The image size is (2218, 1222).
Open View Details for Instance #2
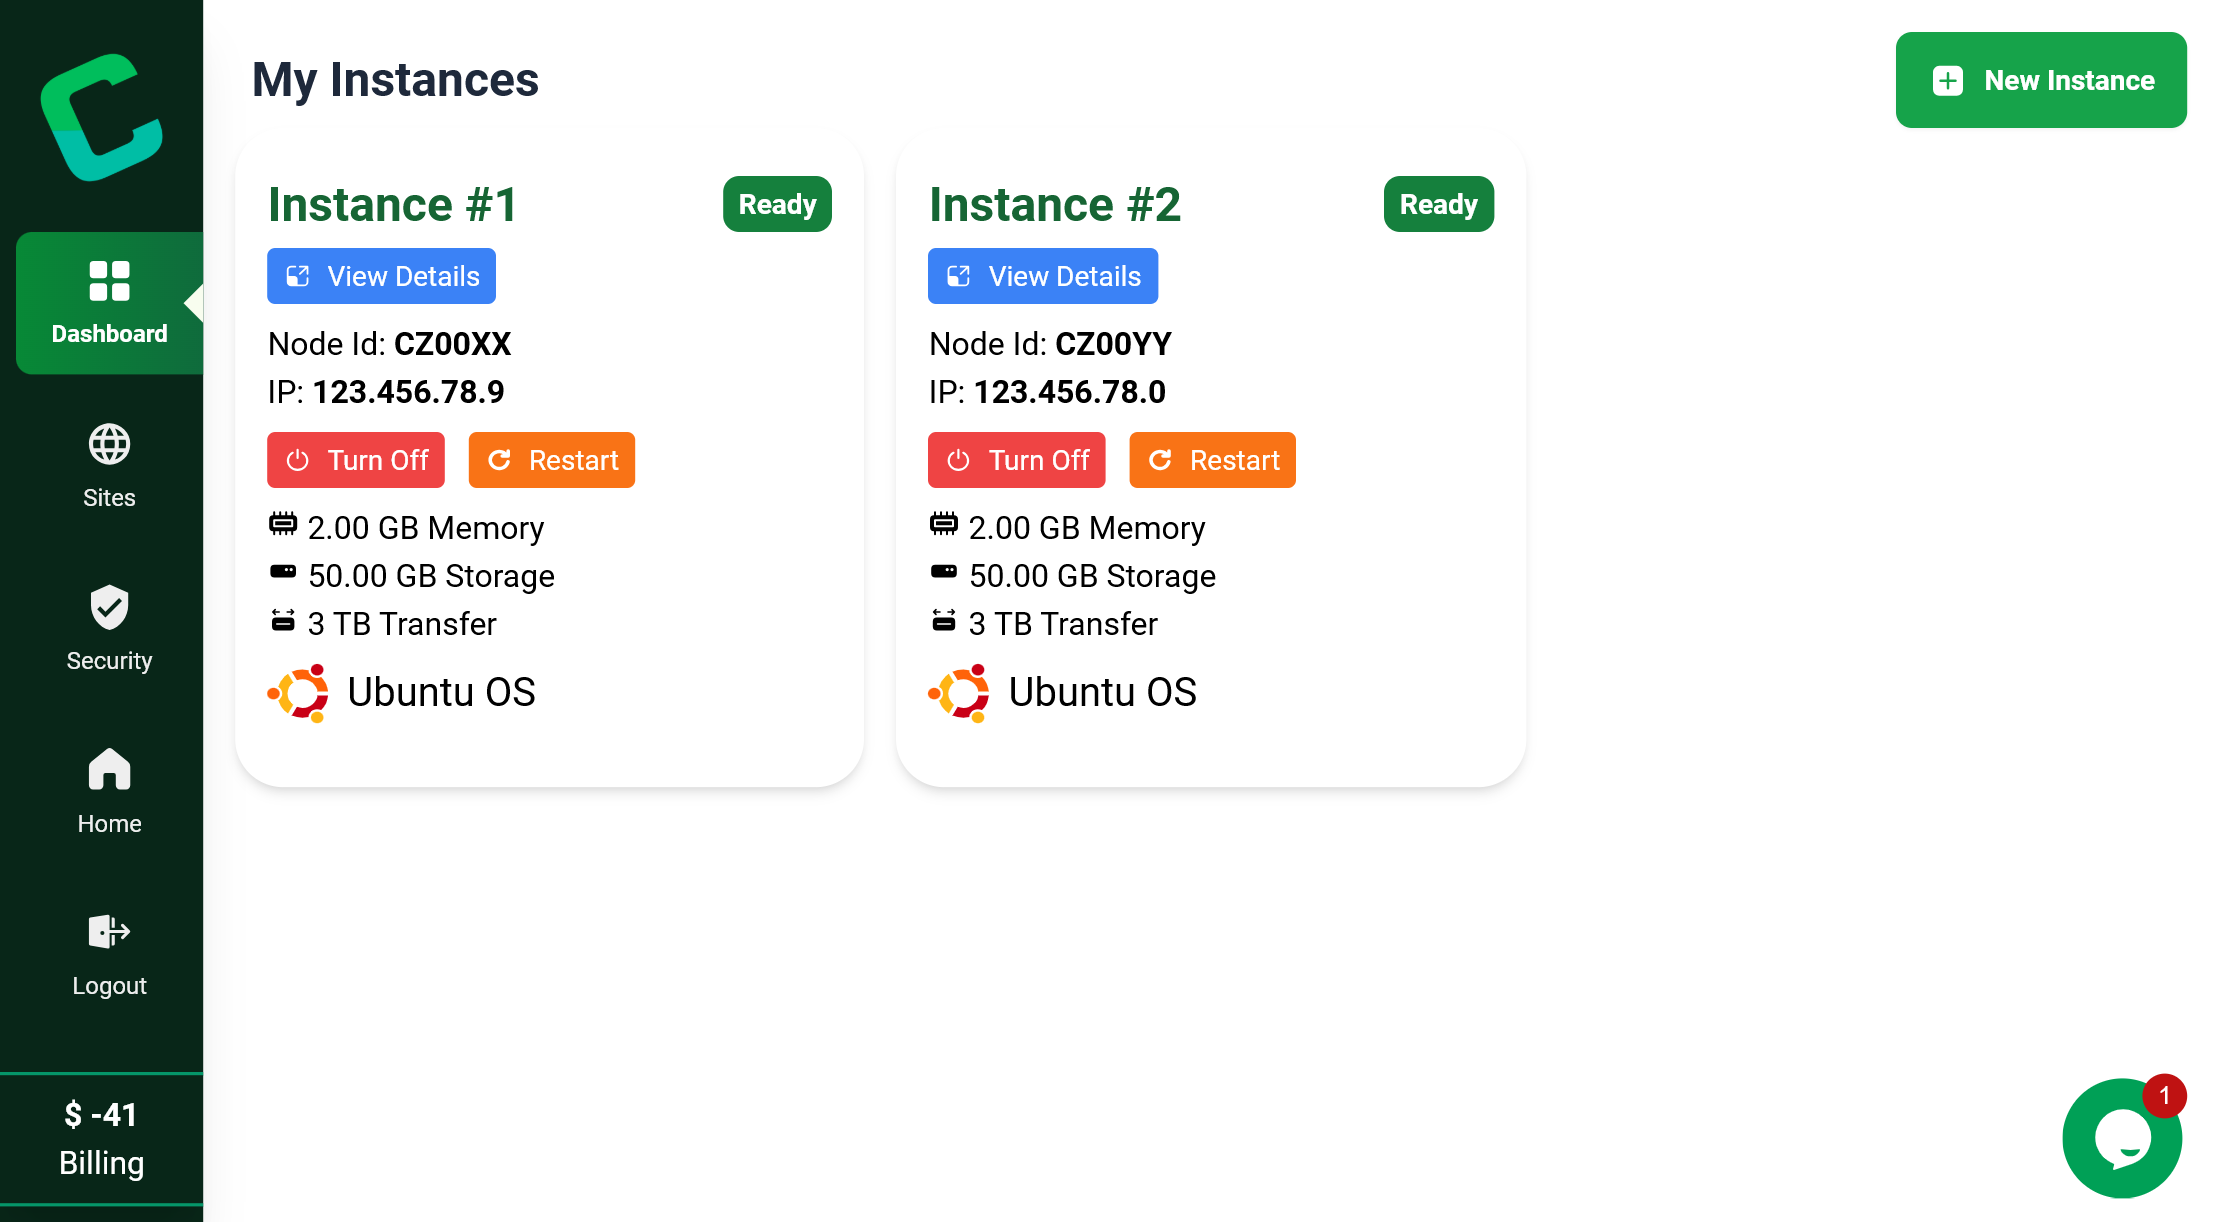1043,276
